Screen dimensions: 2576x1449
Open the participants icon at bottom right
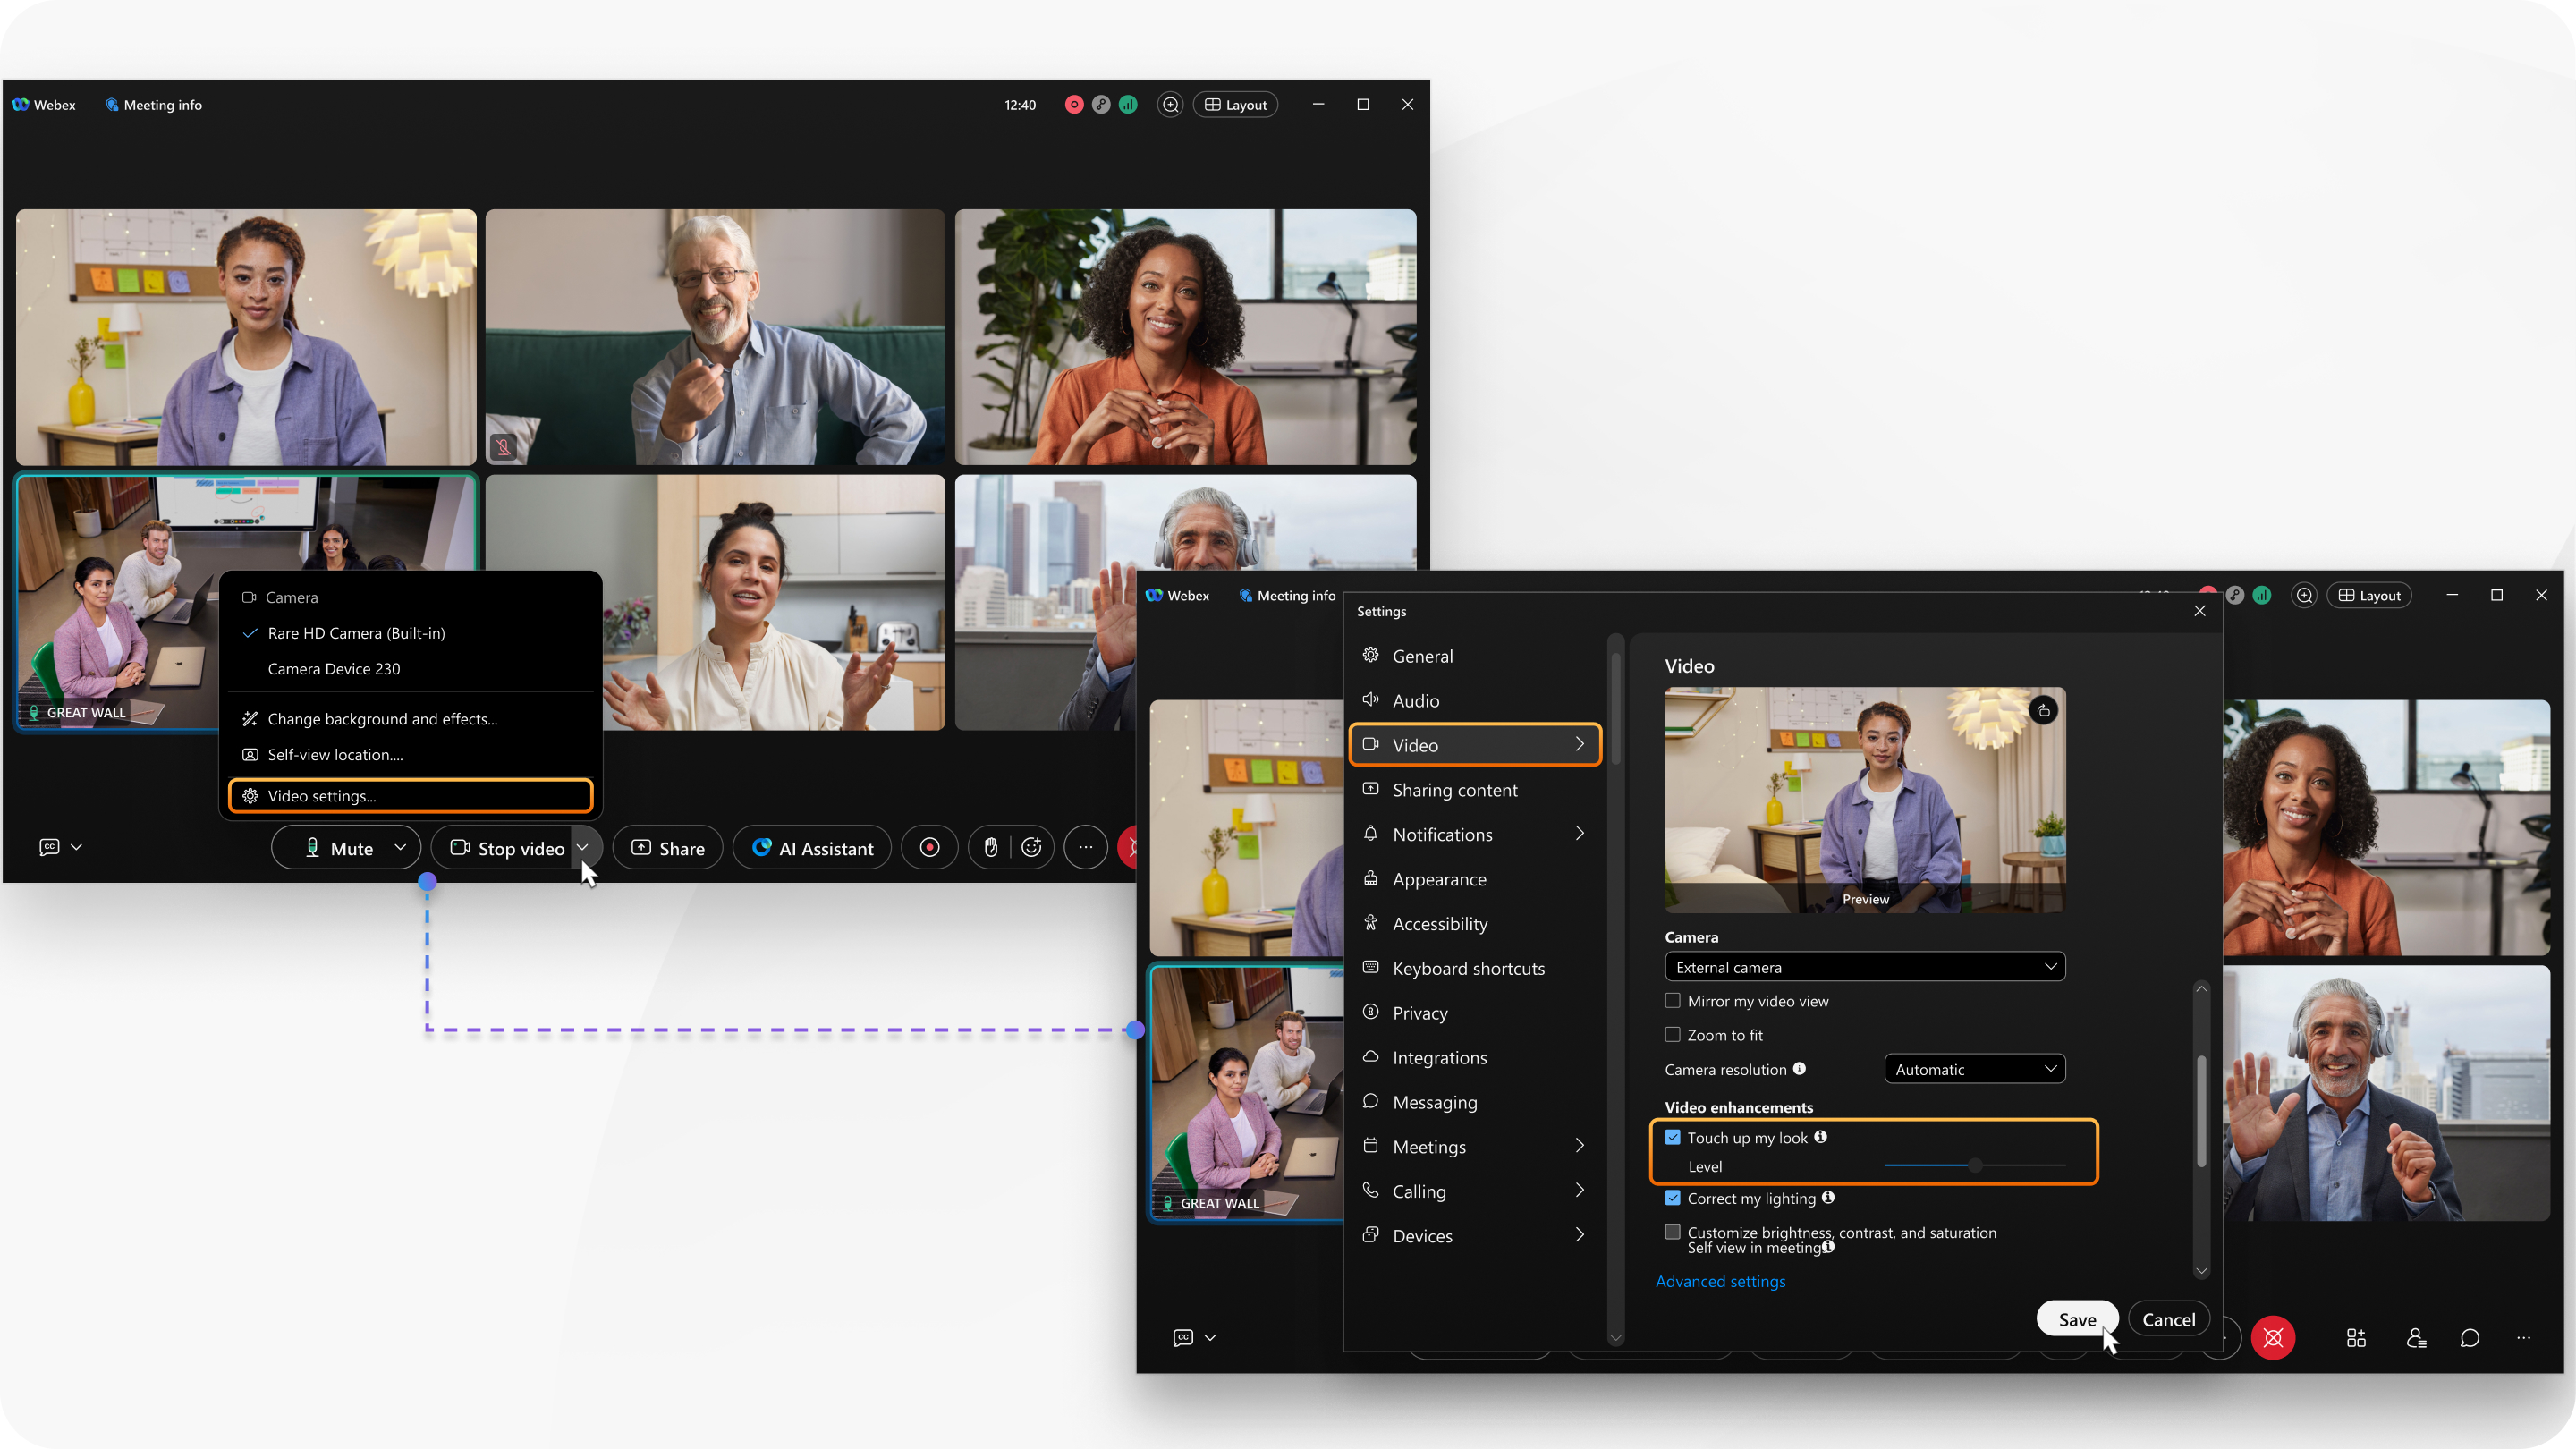[2416, 1337]
